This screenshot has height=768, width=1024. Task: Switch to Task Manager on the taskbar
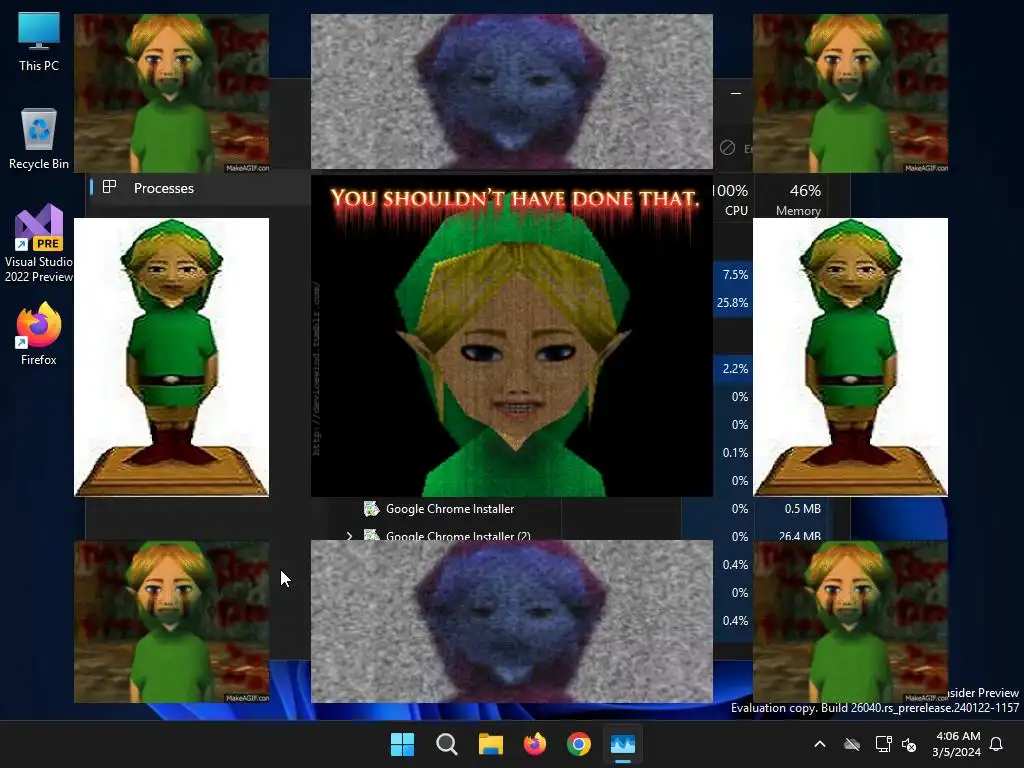point(622,744)
